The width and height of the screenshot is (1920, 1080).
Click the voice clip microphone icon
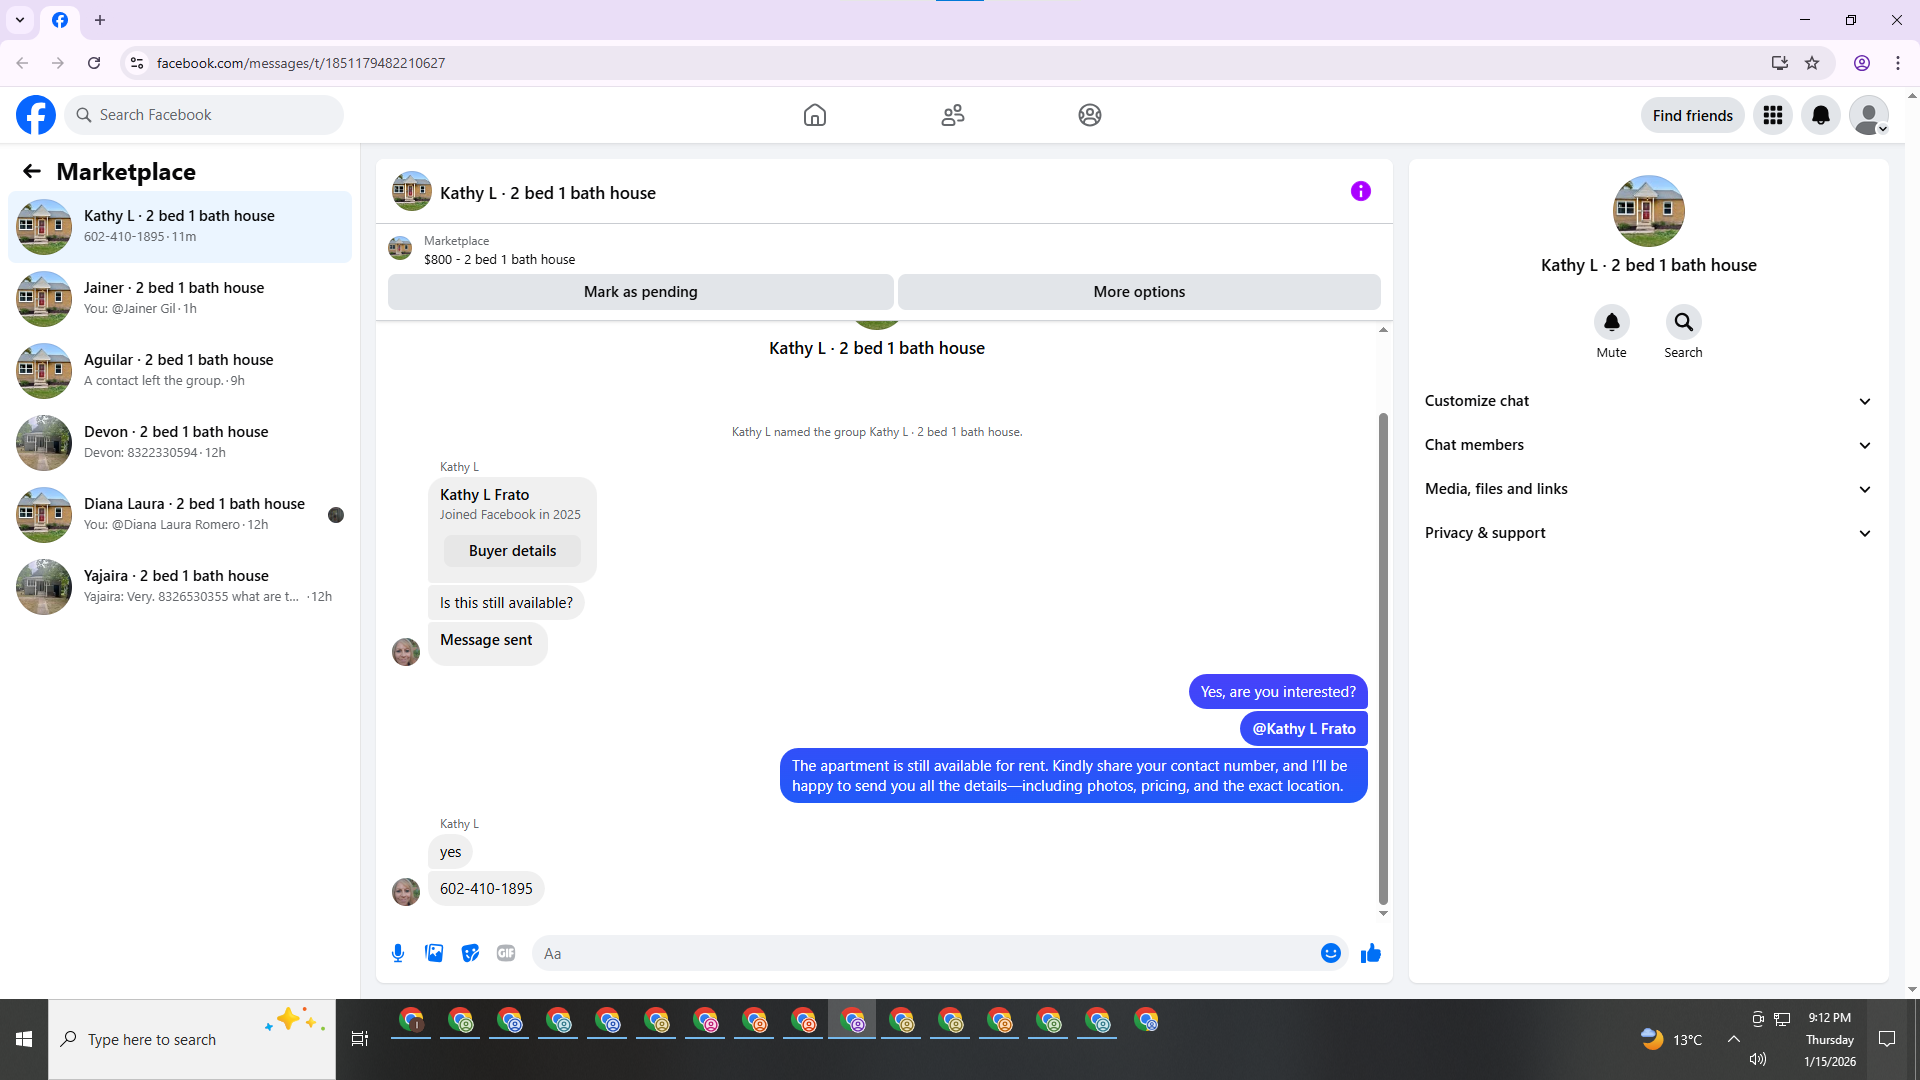tap(398, 953)
